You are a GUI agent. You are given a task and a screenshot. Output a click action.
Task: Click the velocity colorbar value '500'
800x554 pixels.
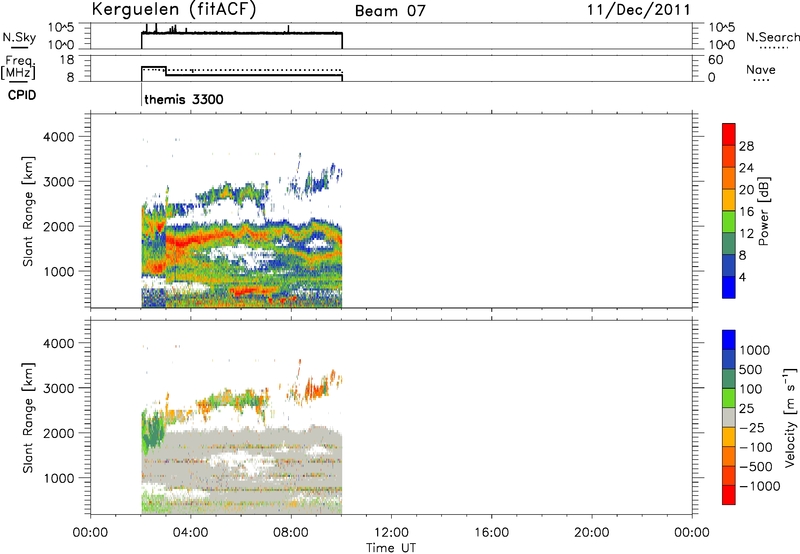click(750, 370)
